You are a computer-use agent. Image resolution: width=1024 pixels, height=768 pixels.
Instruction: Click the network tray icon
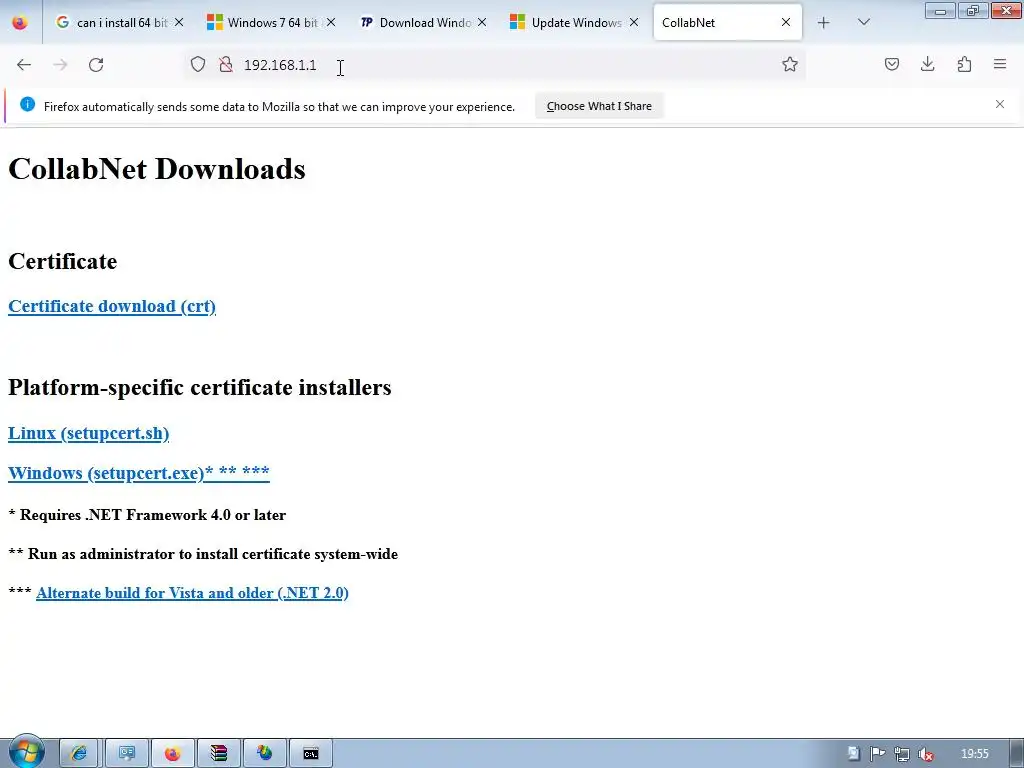[902, 754]
